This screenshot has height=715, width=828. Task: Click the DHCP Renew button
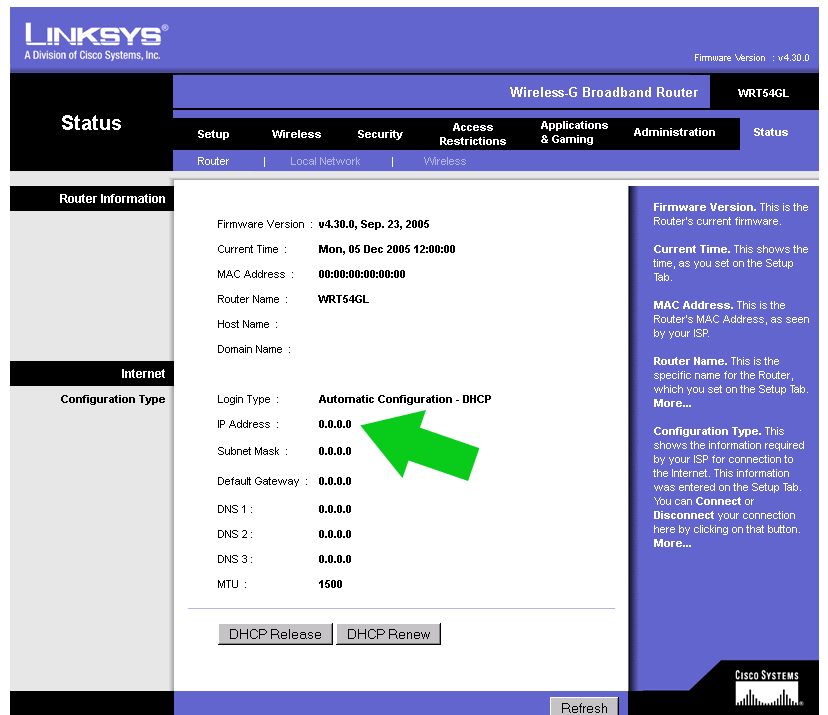pos(388,634)
